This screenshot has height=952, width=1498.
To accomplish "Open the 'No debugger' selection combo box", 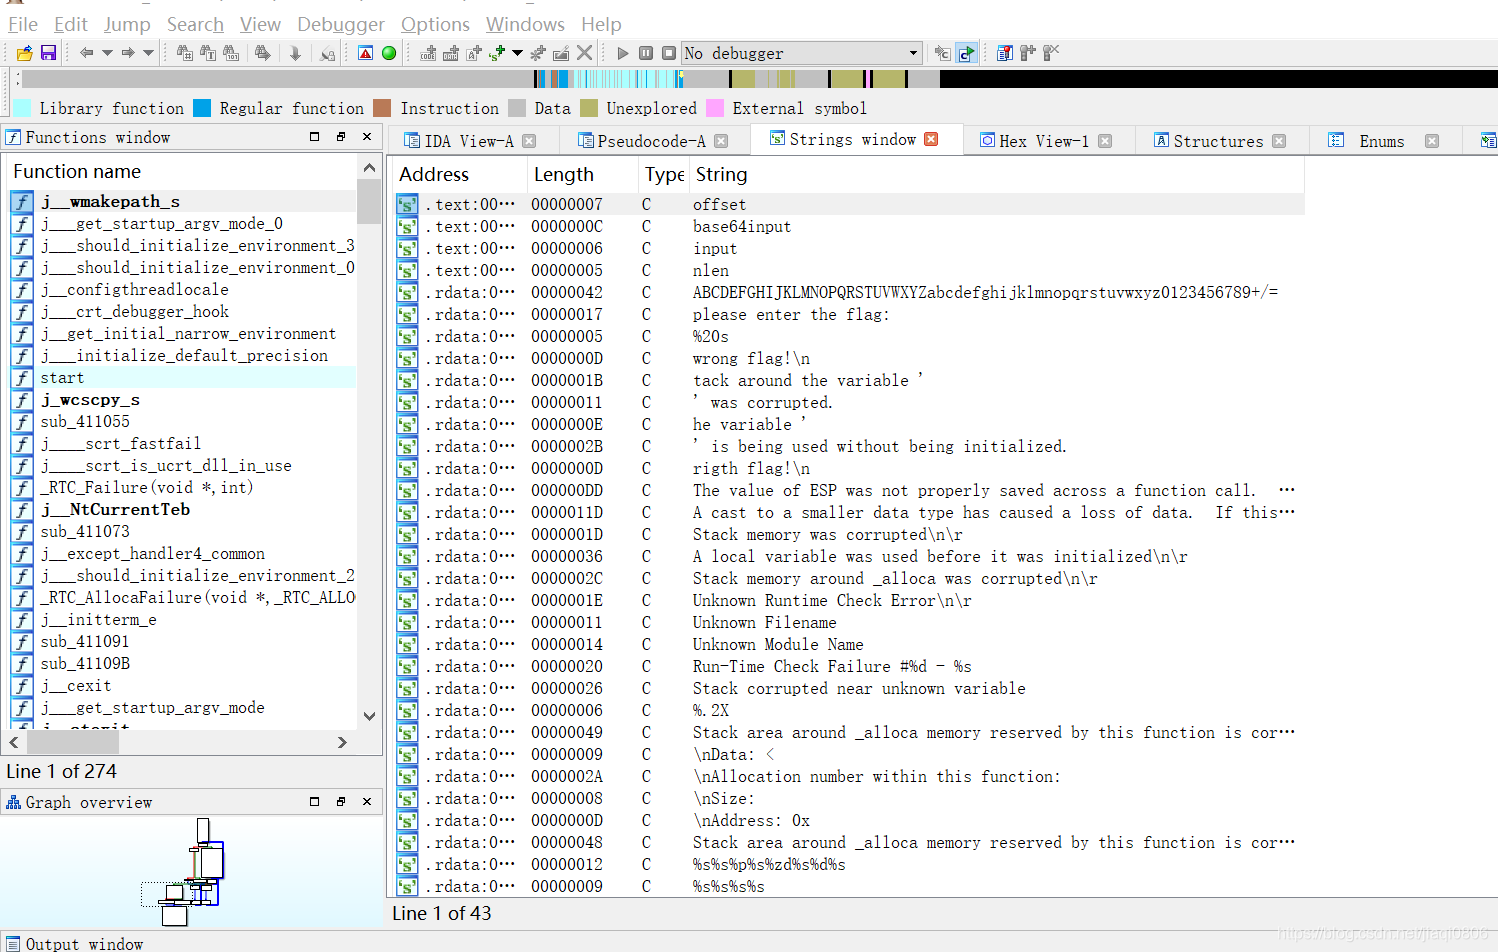I will coord(801,53).
